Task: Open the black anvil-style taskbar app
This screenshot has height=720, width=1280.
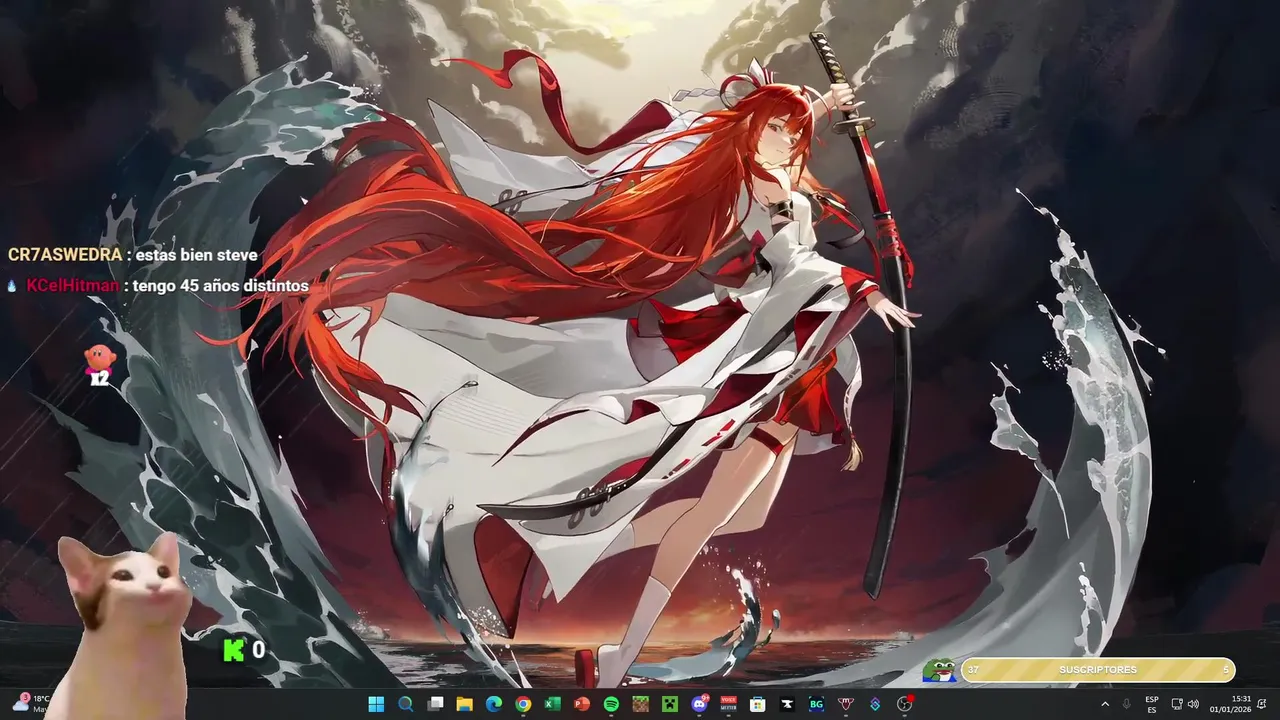Action: coord(787,704)
